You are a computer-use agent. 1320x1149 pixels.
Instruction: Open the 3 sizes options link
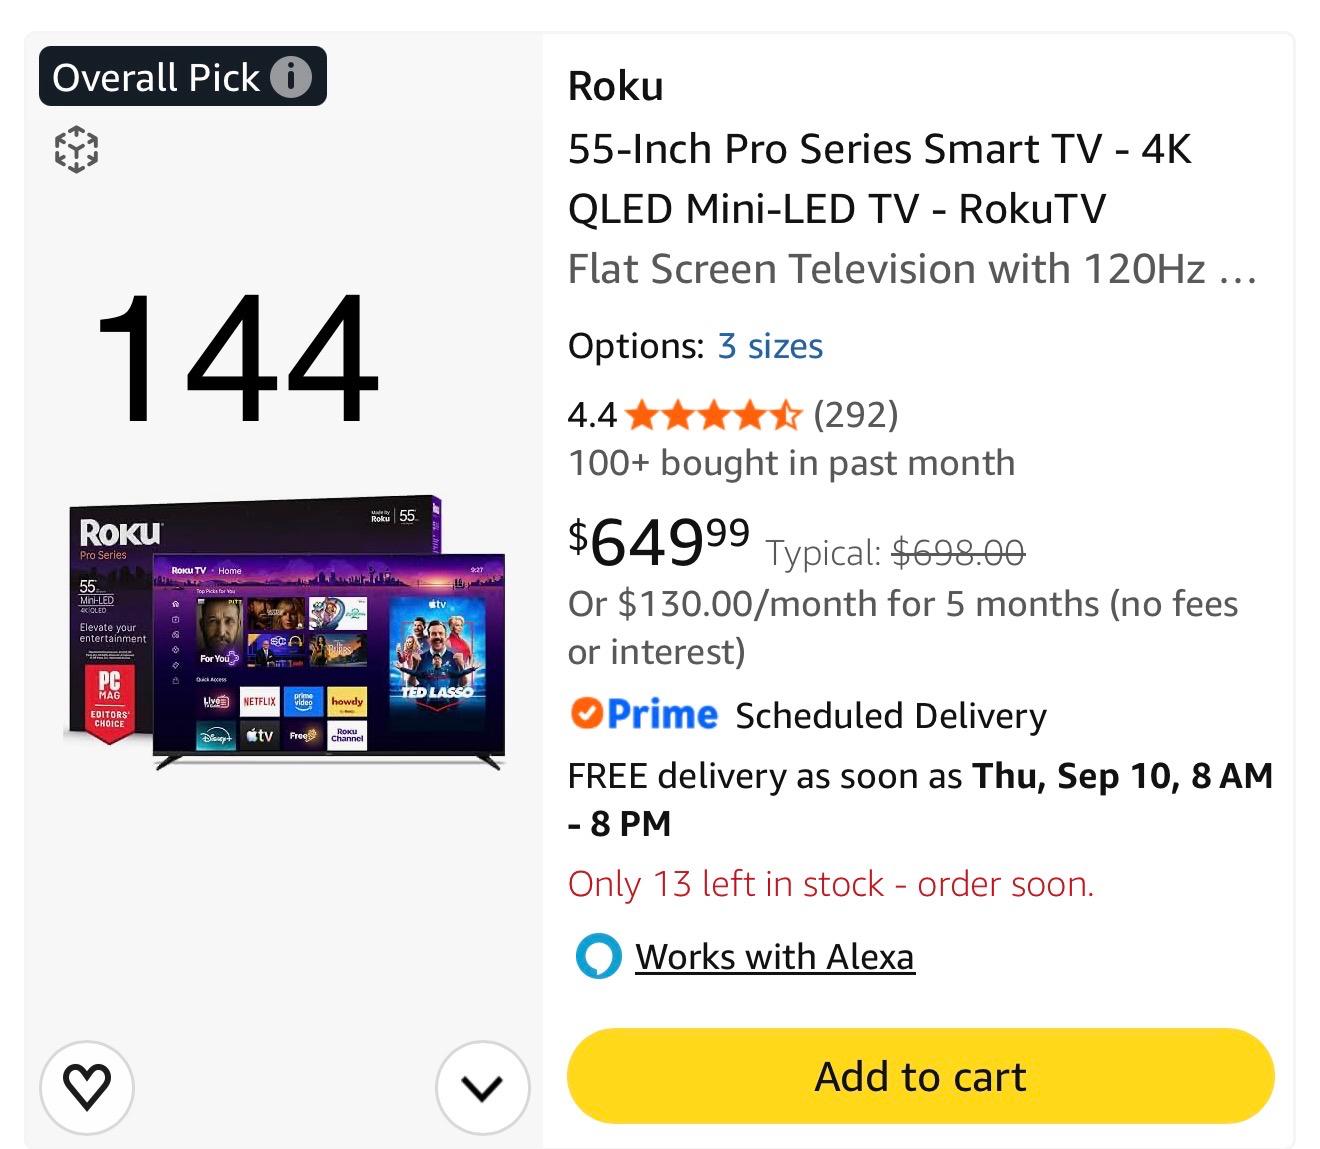[x=770, y=346]
